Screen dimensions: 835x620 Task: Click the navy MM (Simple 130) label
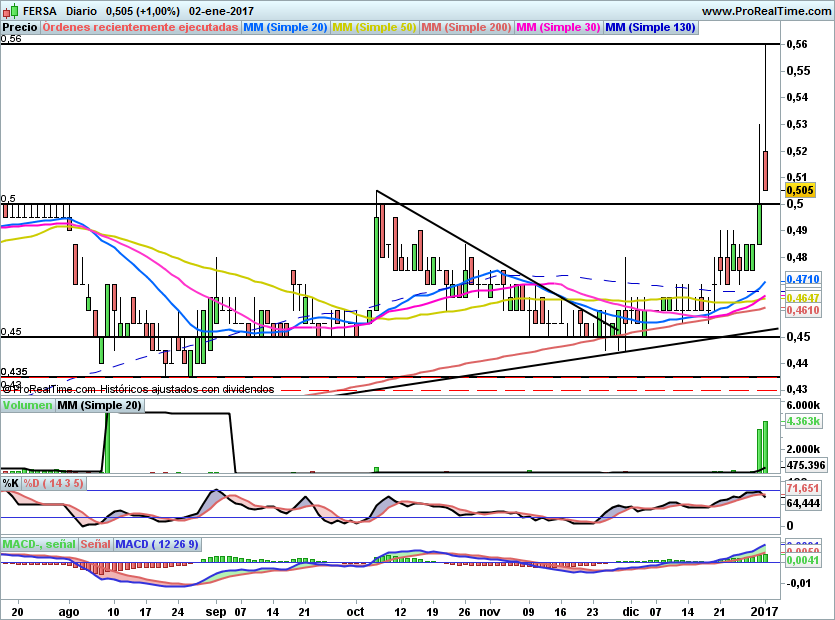pyautogui.click(x=650, y=27)
